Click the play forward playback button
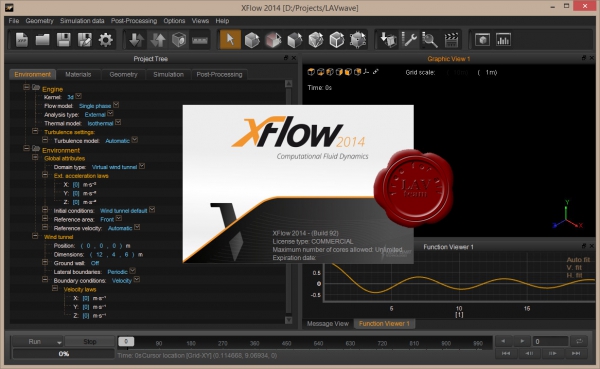 point(521,341)
